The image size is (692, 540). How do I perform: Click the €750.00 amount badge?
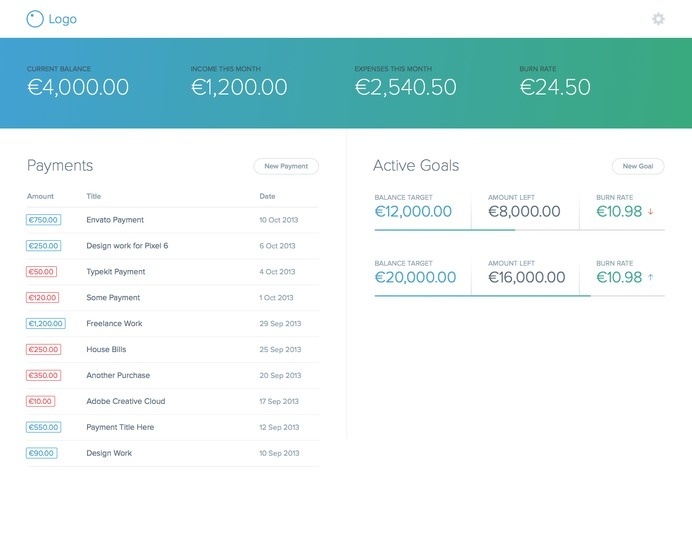pos(43,220)
